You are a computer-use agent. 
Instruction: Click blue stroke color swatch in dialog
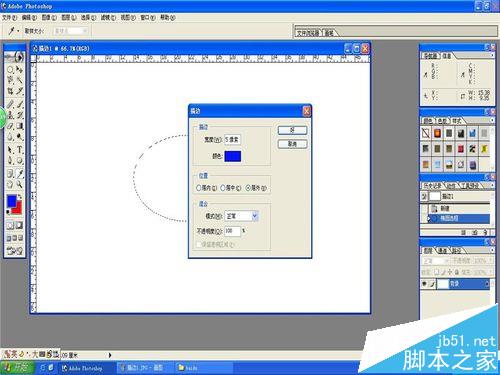(x=233, y=156)
